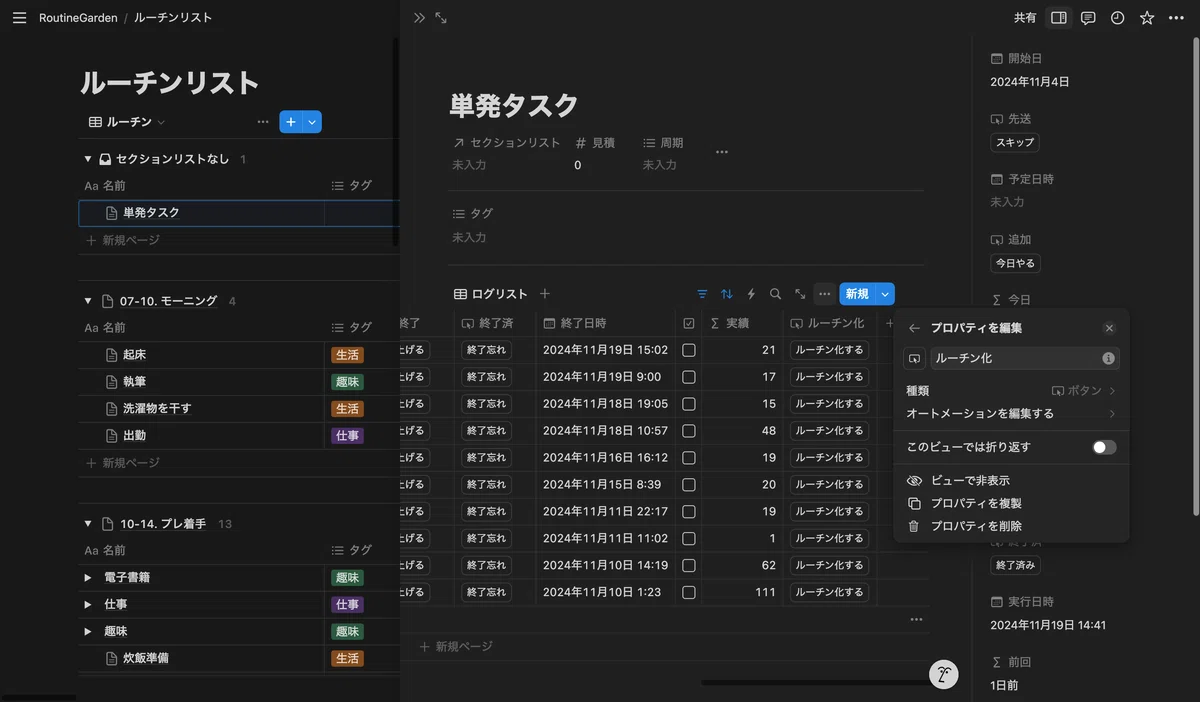The width and height of the screenshot is (1200, 702).
Task: Click the round floating button at bottom
Action: pyautogui.click(x=944, y=674)
